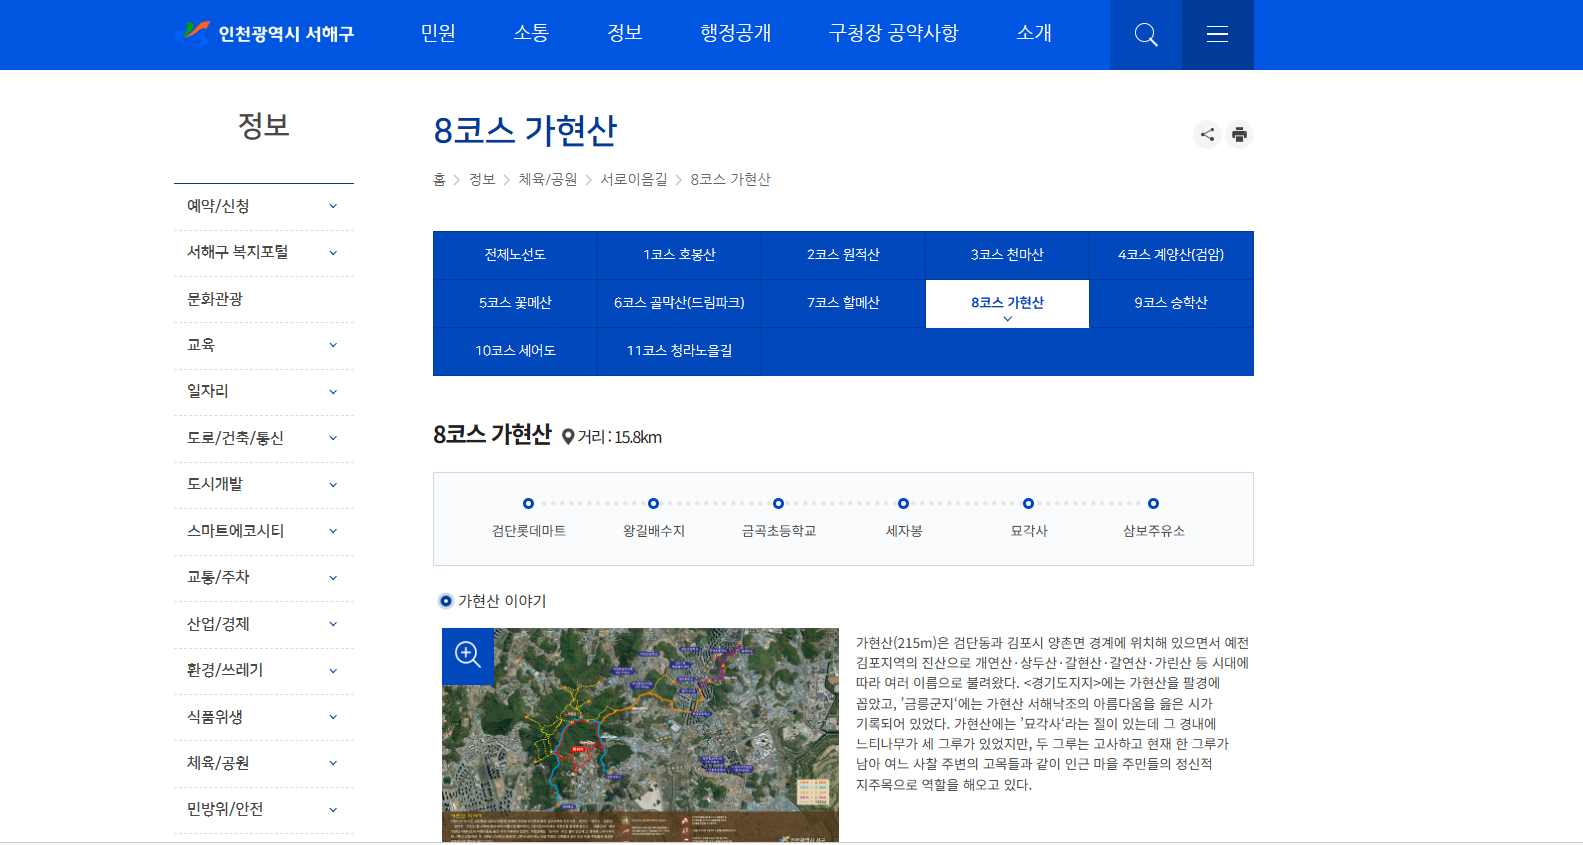The image size is (1583, 845).
Task: Switch to the 5코스 꽃메산 tab
Action: pos(515,303)
